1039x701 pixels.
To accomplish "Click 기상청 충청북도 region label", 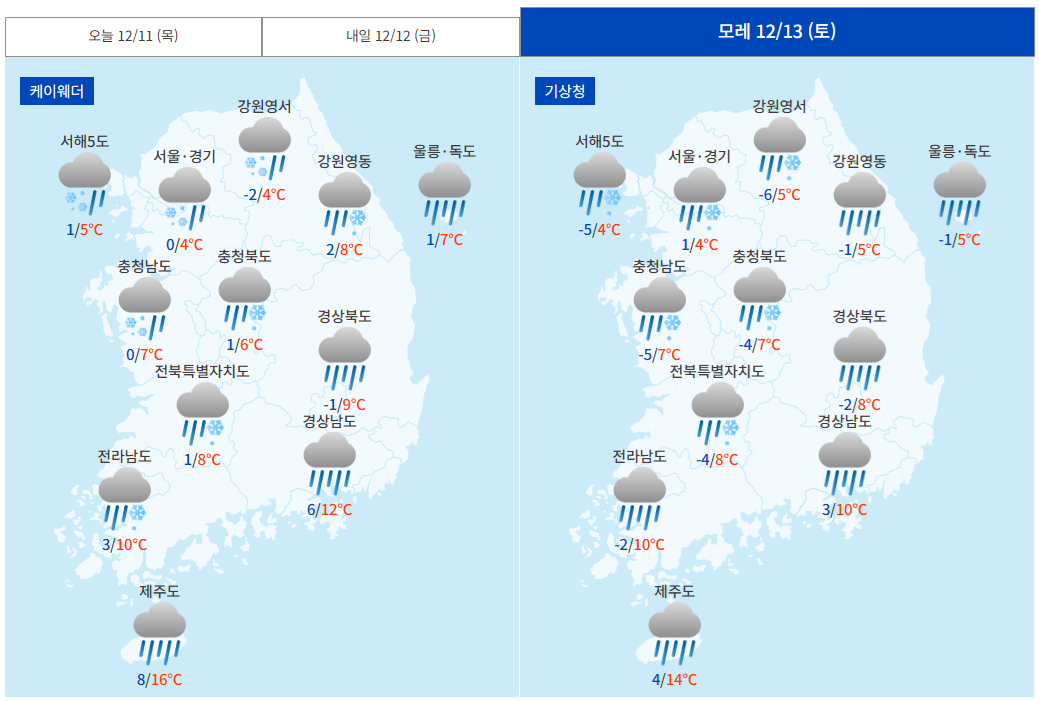I will (760, 256).
